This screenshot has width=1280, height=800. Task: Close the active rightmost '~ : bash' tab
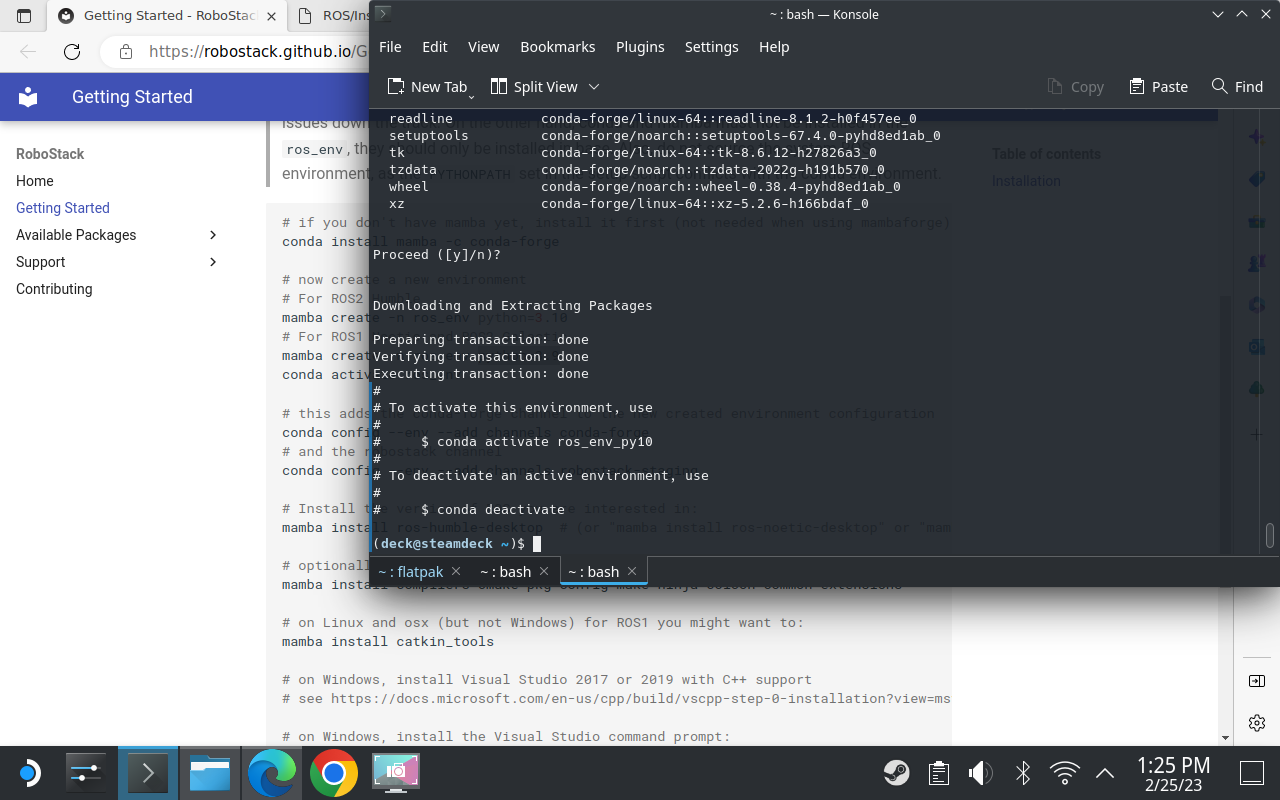632,571
